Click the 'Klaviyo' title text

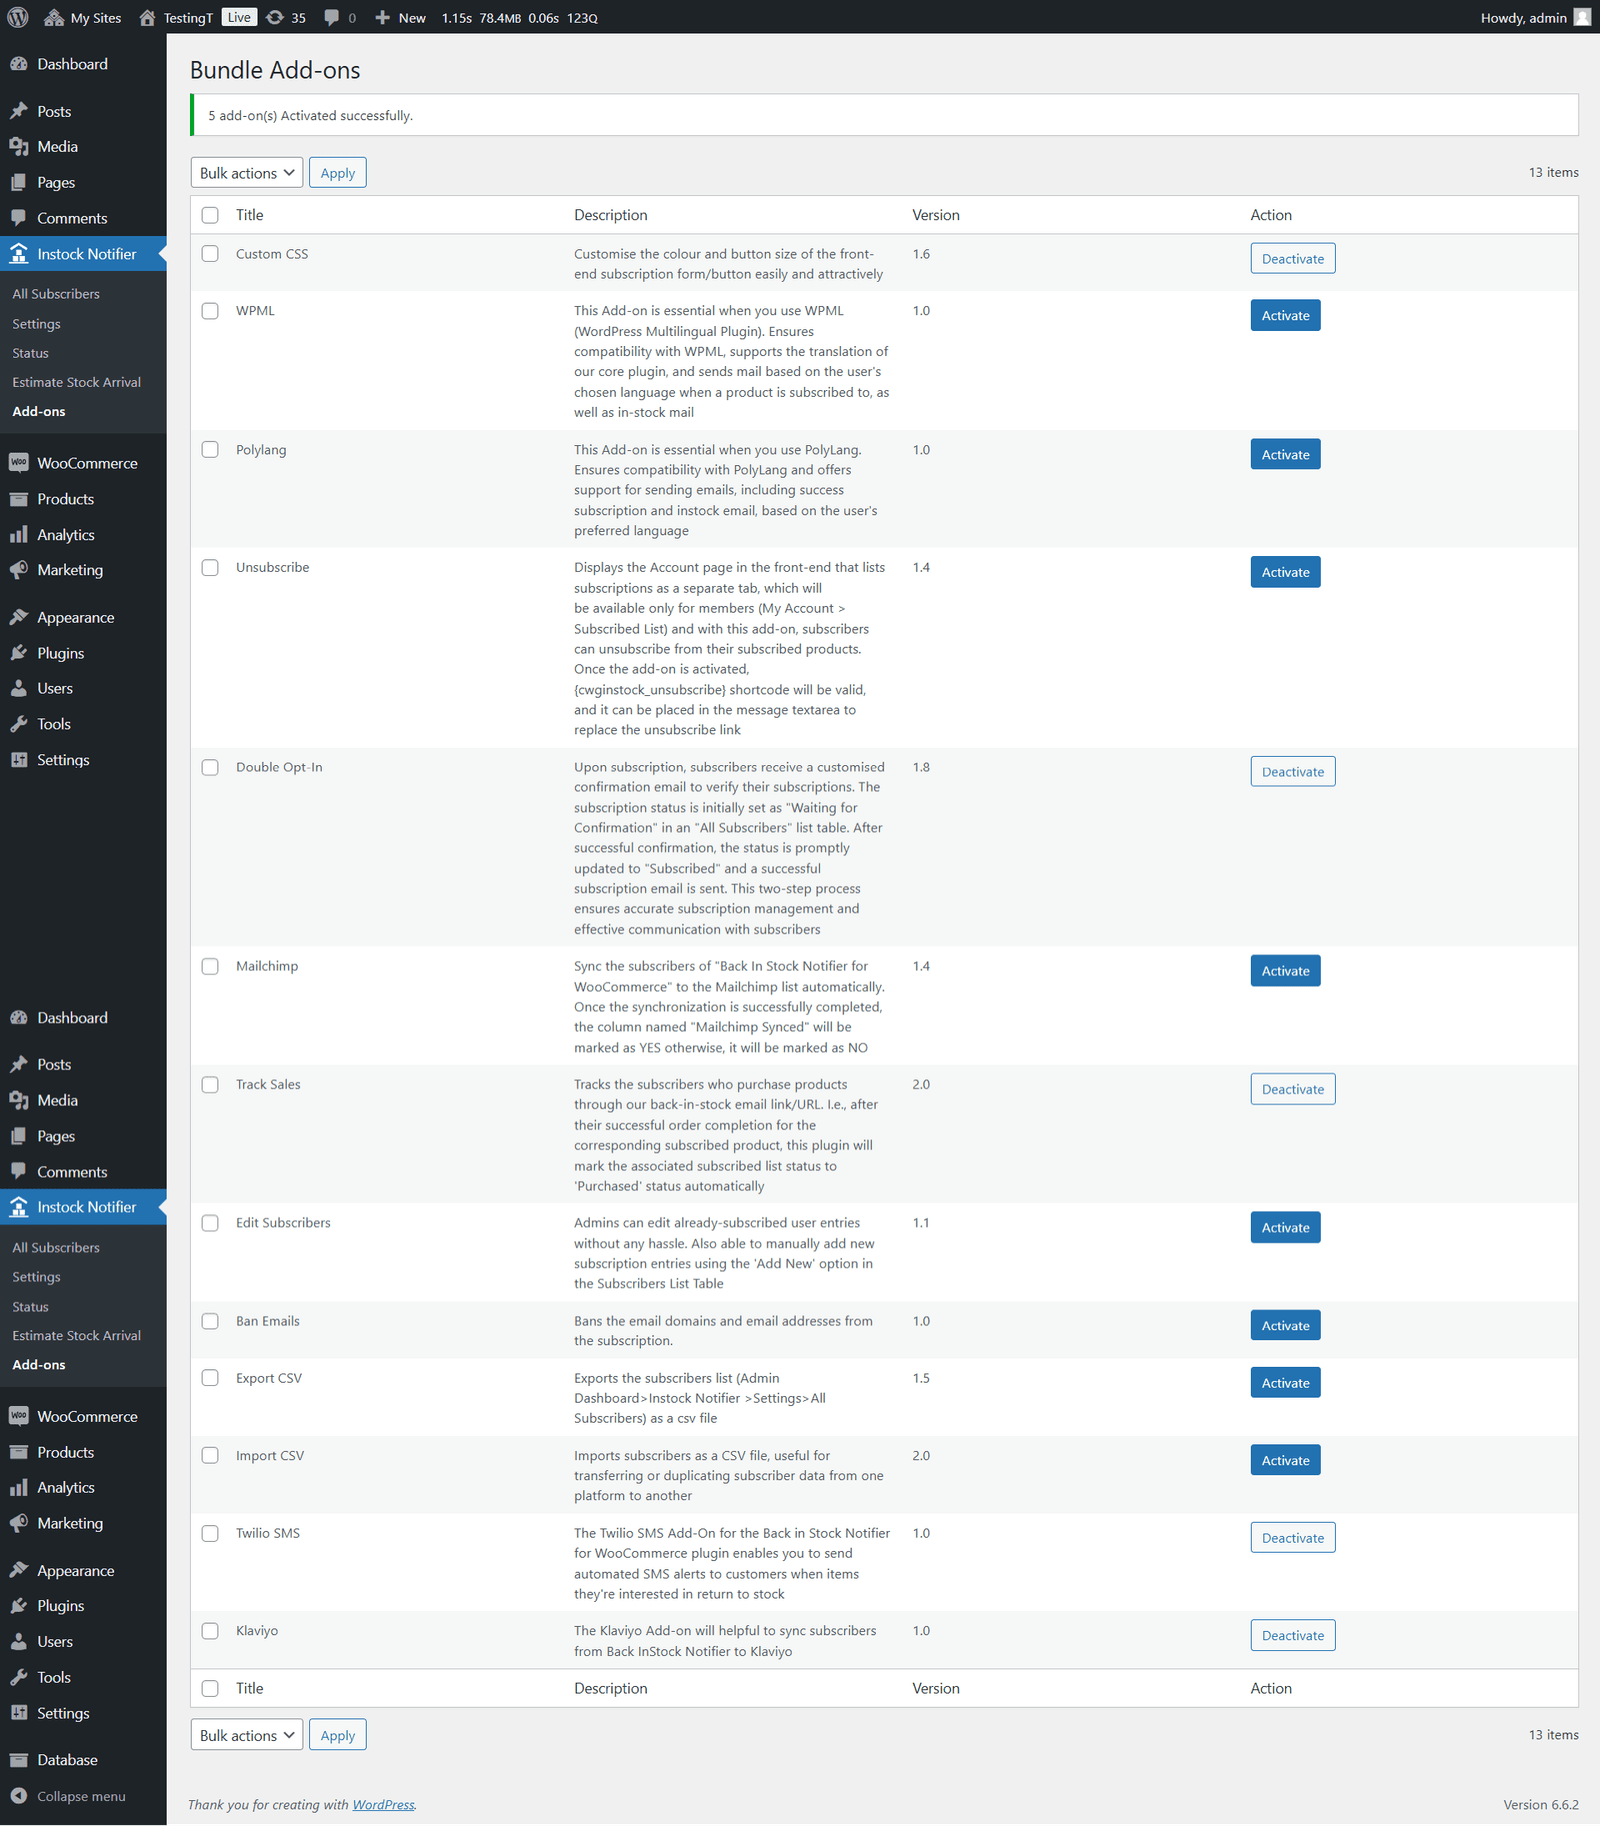click(x=257, y=1631)
